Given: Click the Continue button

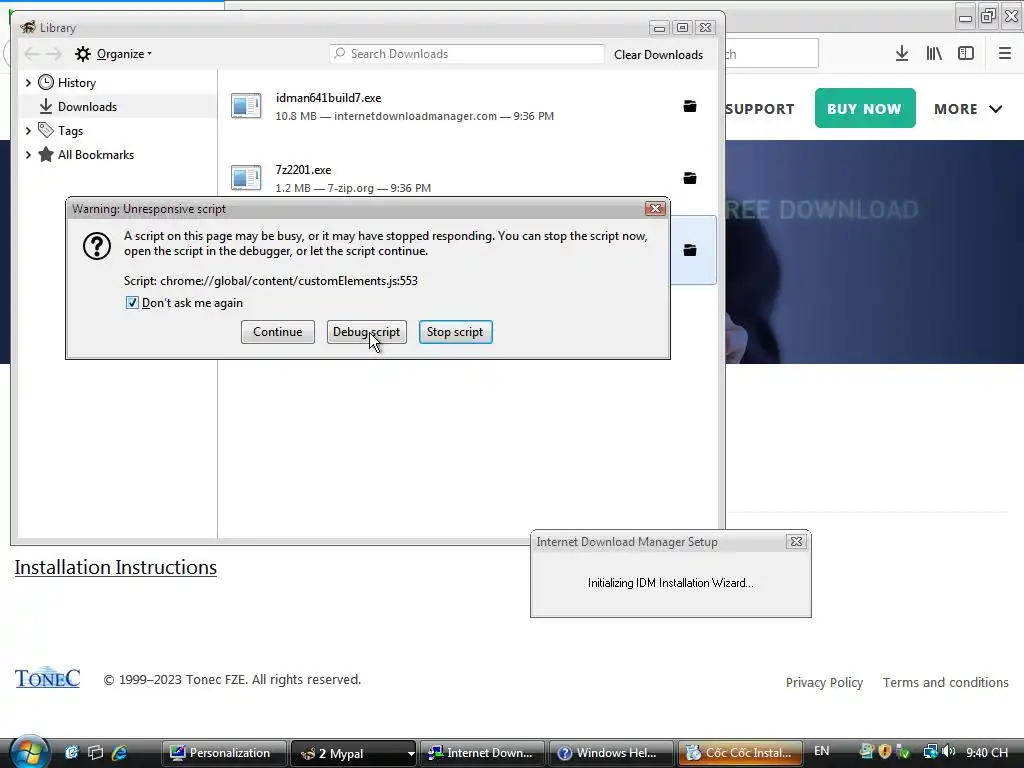Looking at the screenshot, I should click(x=278, y=332).
